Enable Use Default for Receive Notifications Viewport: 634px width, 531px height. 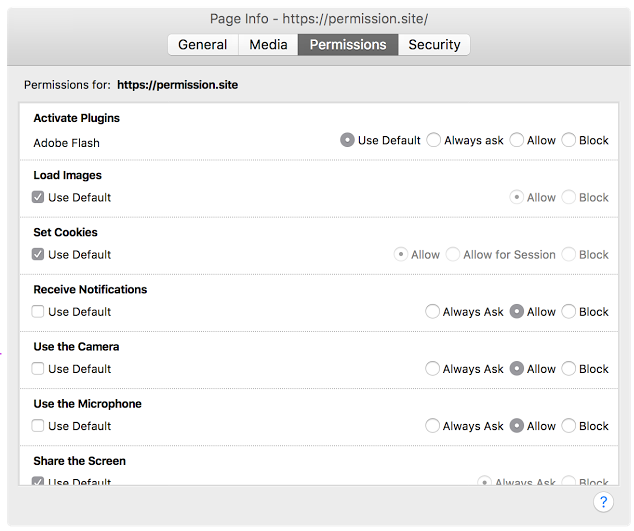[38, 312]
